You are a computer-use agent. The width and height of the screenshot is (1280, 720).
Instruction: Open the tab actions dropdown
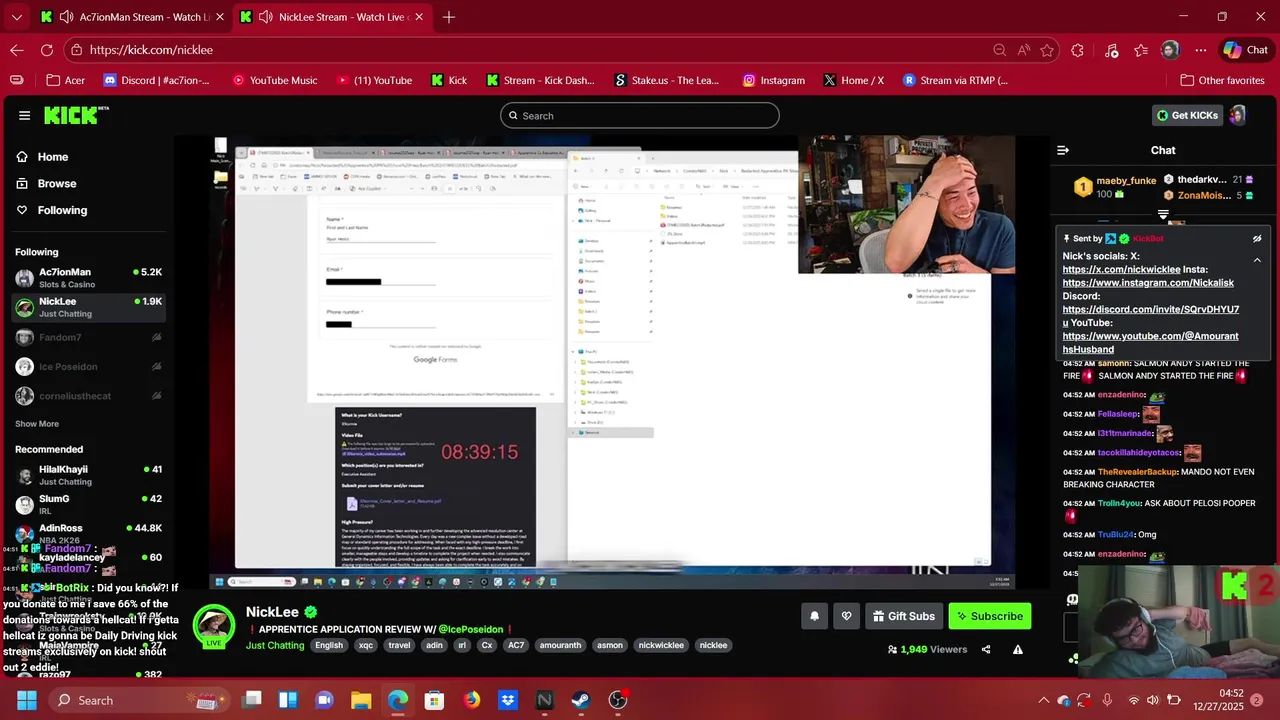click(16, 17)
